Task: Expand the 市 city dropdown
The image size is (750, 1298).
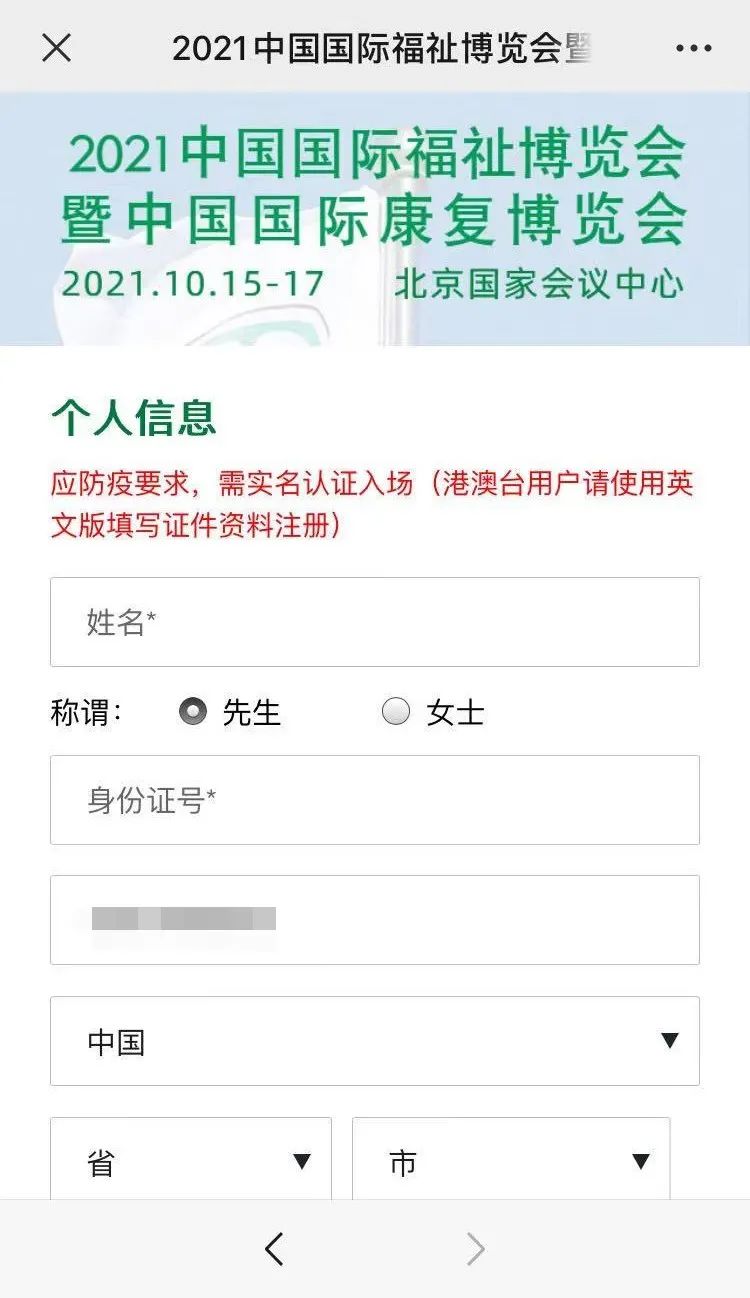Action: 510,1162
